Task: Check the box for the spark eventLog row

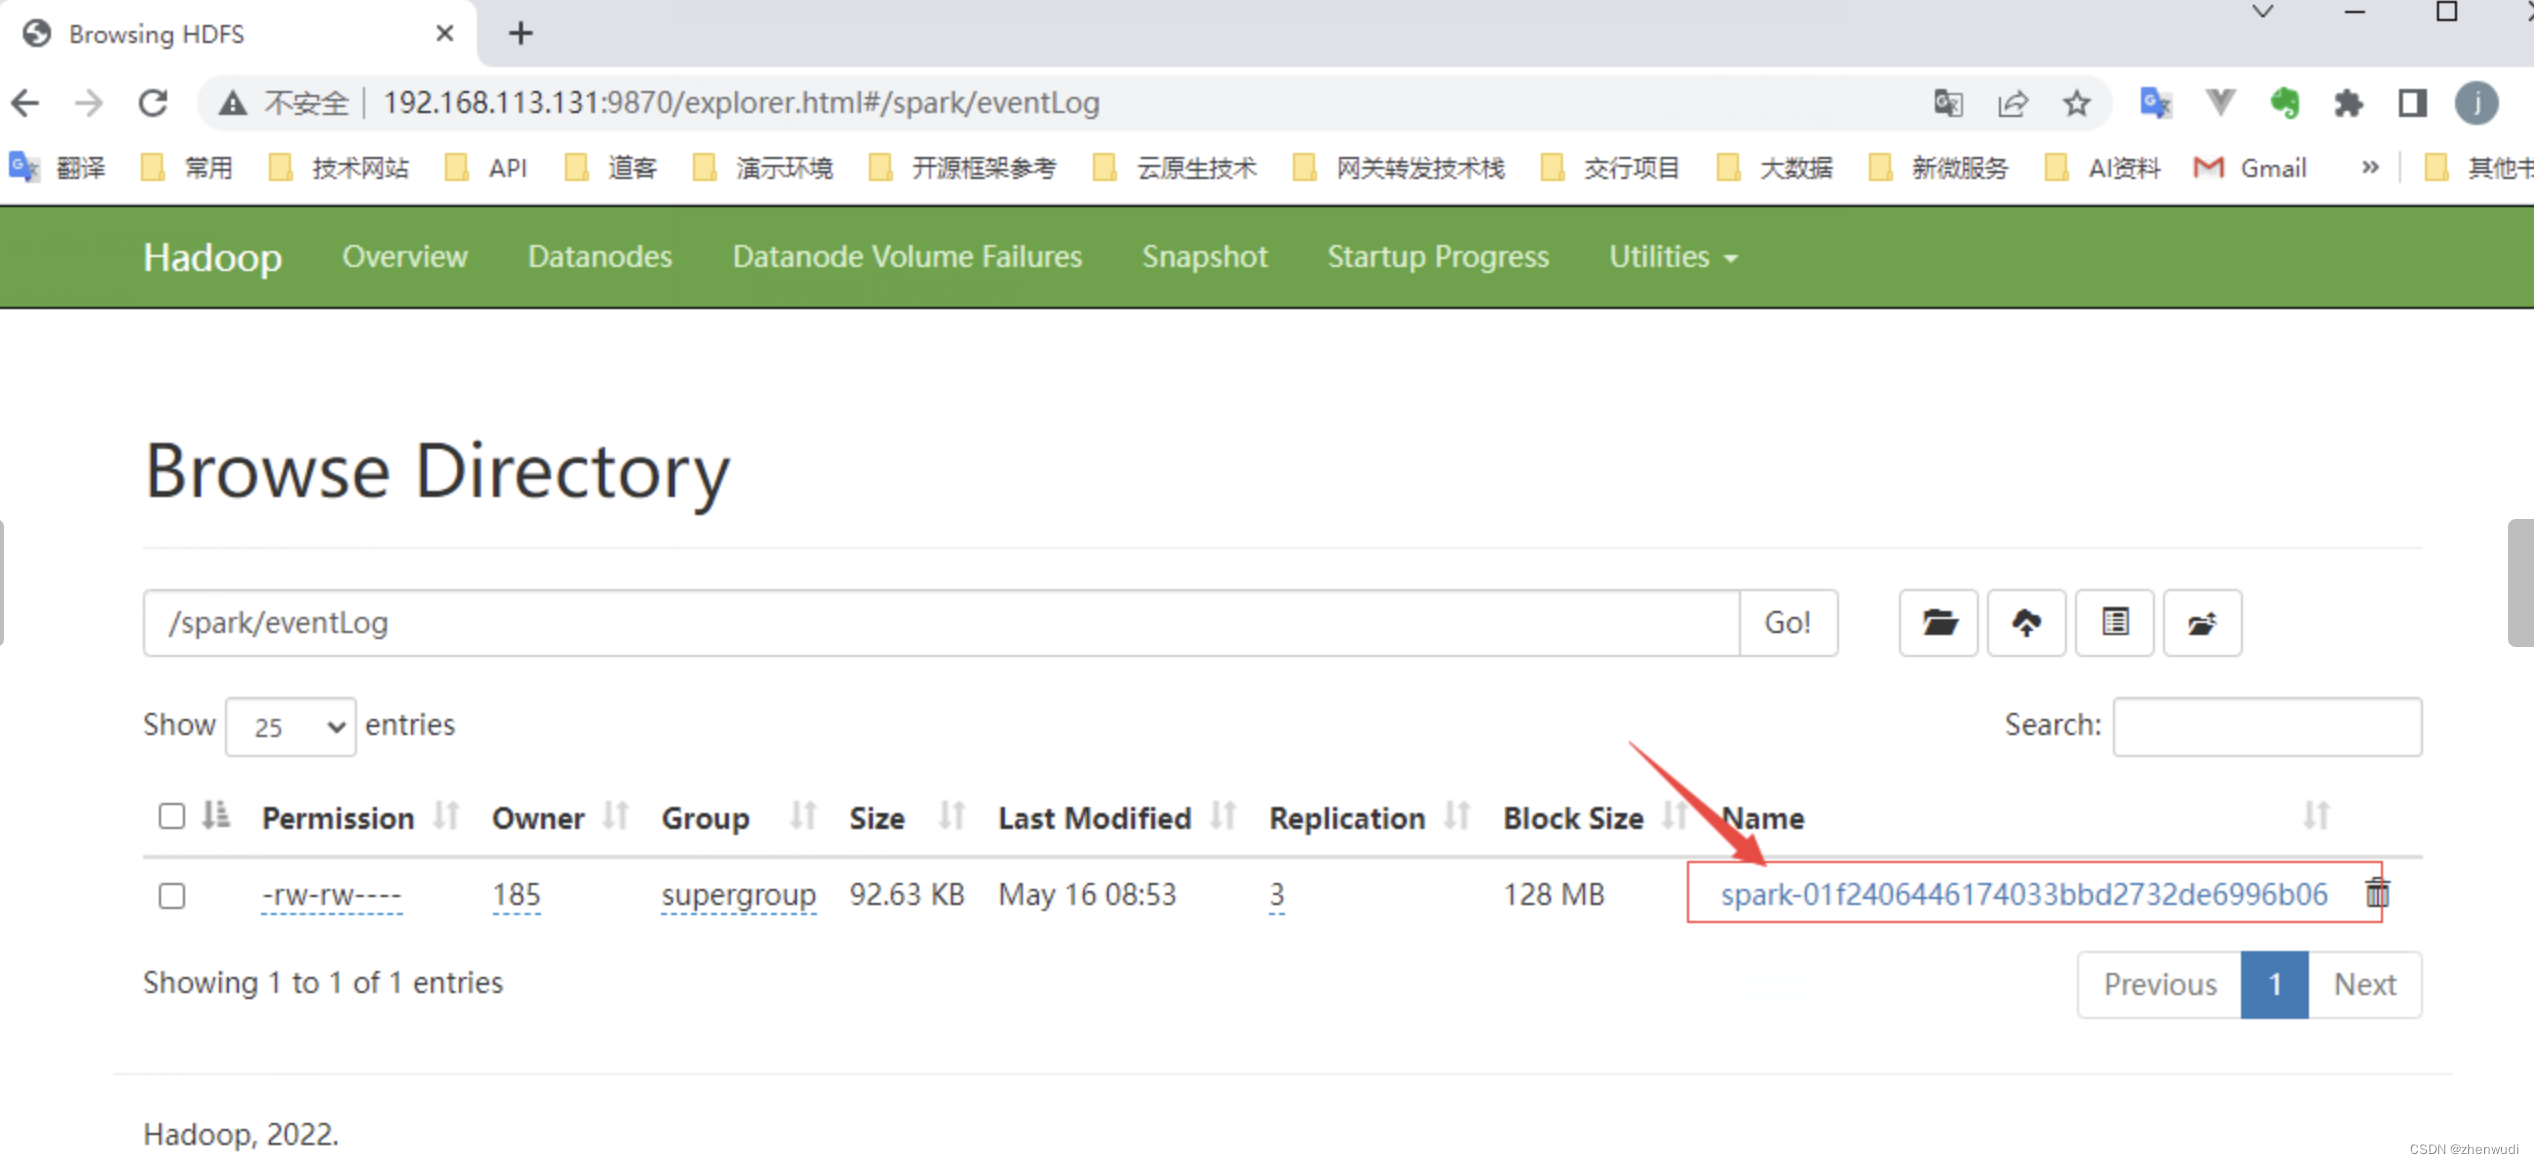Action: point(172,895)
